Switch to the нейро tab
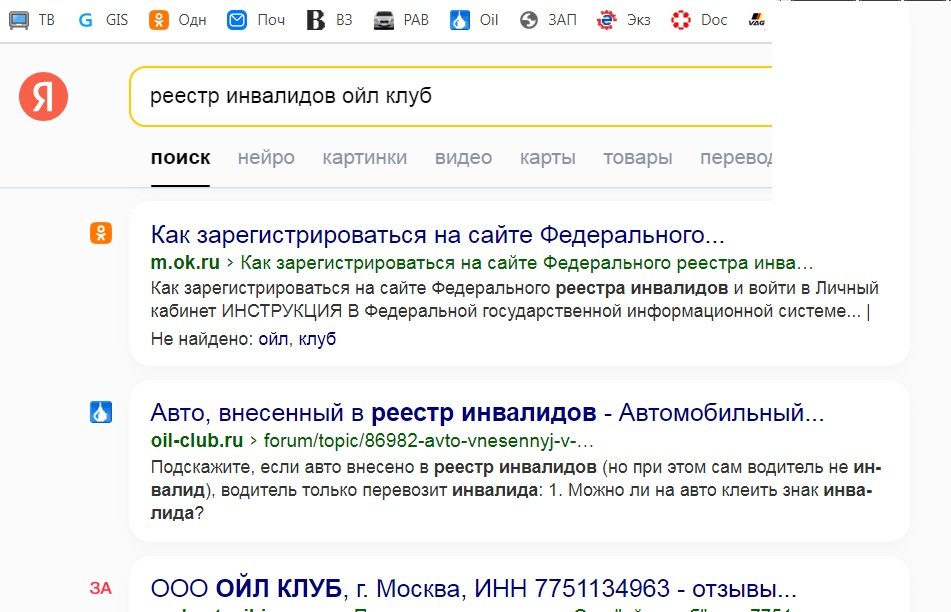Viewport: 951px width, 612px height. (x=266, y=158)
